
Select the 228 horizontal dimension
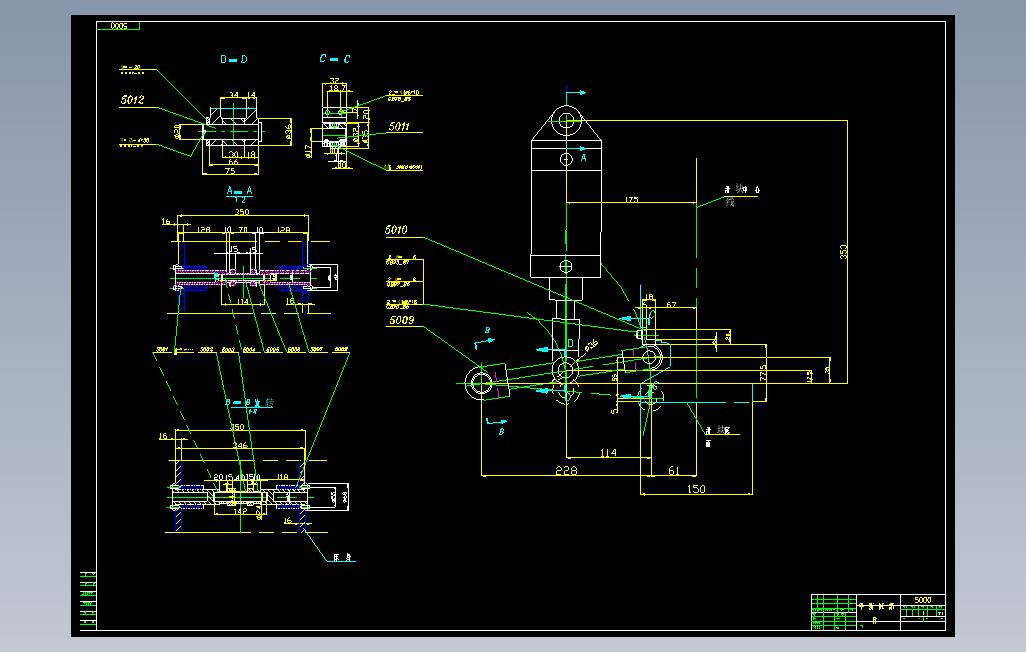tap(566, 470)
